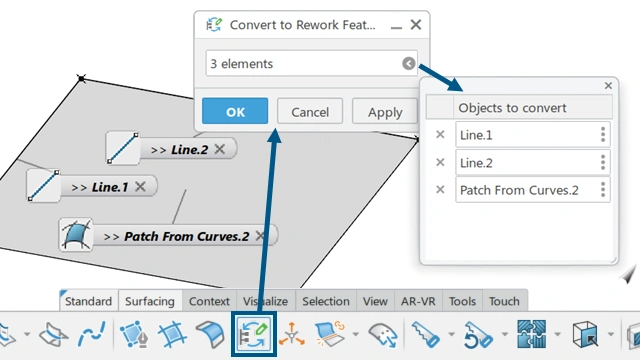Select the intersecting surfaces tool icon

53,334
